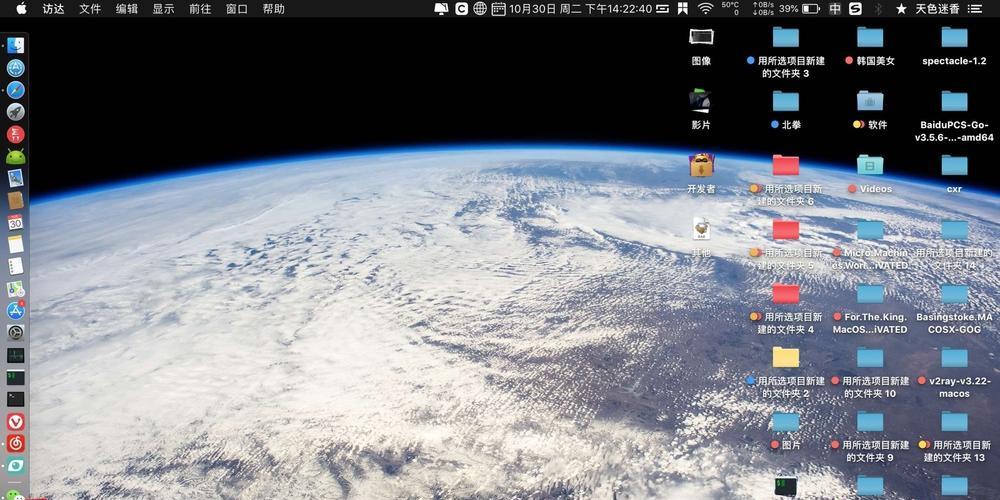
Task: Select the BaiduPCS-Go folder icon
Action: click(x=954, y=101)
